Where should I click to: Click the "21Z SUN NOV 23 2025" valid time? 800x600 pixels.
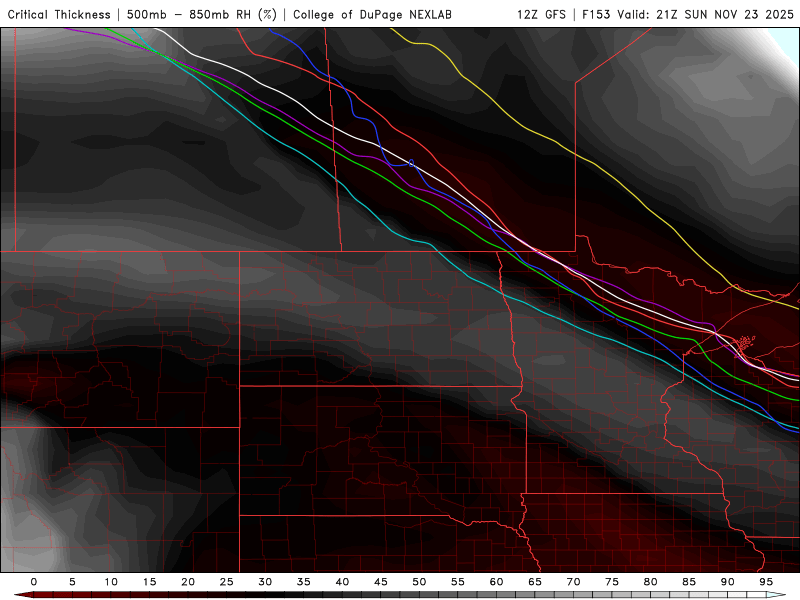click(725, 14)
